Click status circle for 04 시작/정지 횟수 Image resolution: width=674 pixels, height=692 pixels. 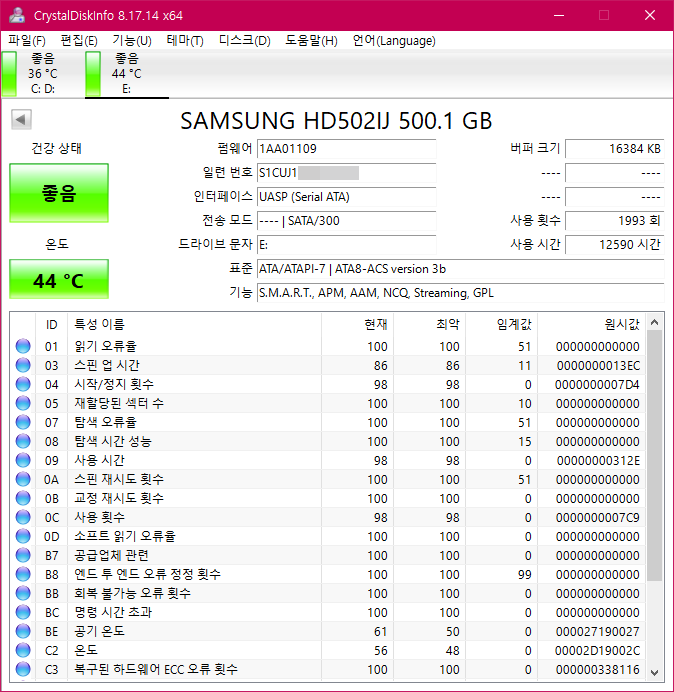[23, 384]
